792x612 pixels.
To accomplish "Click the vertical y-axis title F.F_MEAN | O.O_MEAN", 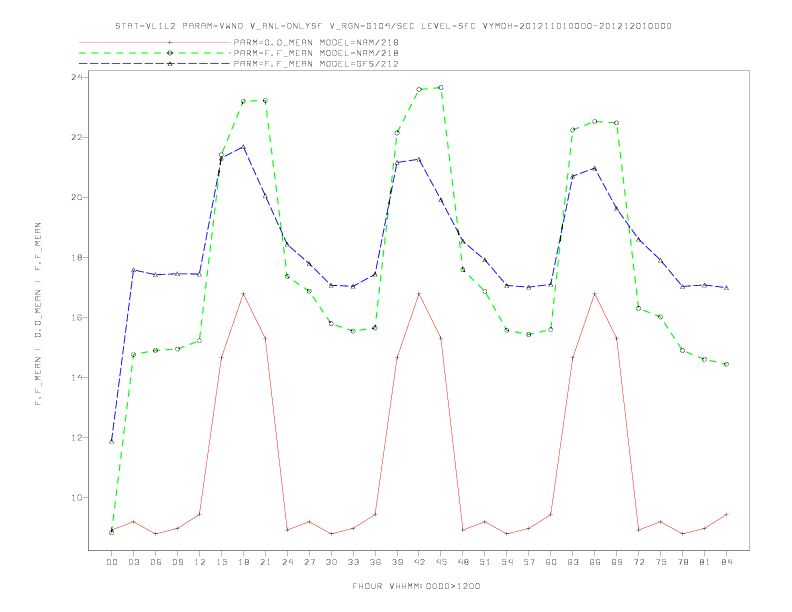I will coord(38,314).
